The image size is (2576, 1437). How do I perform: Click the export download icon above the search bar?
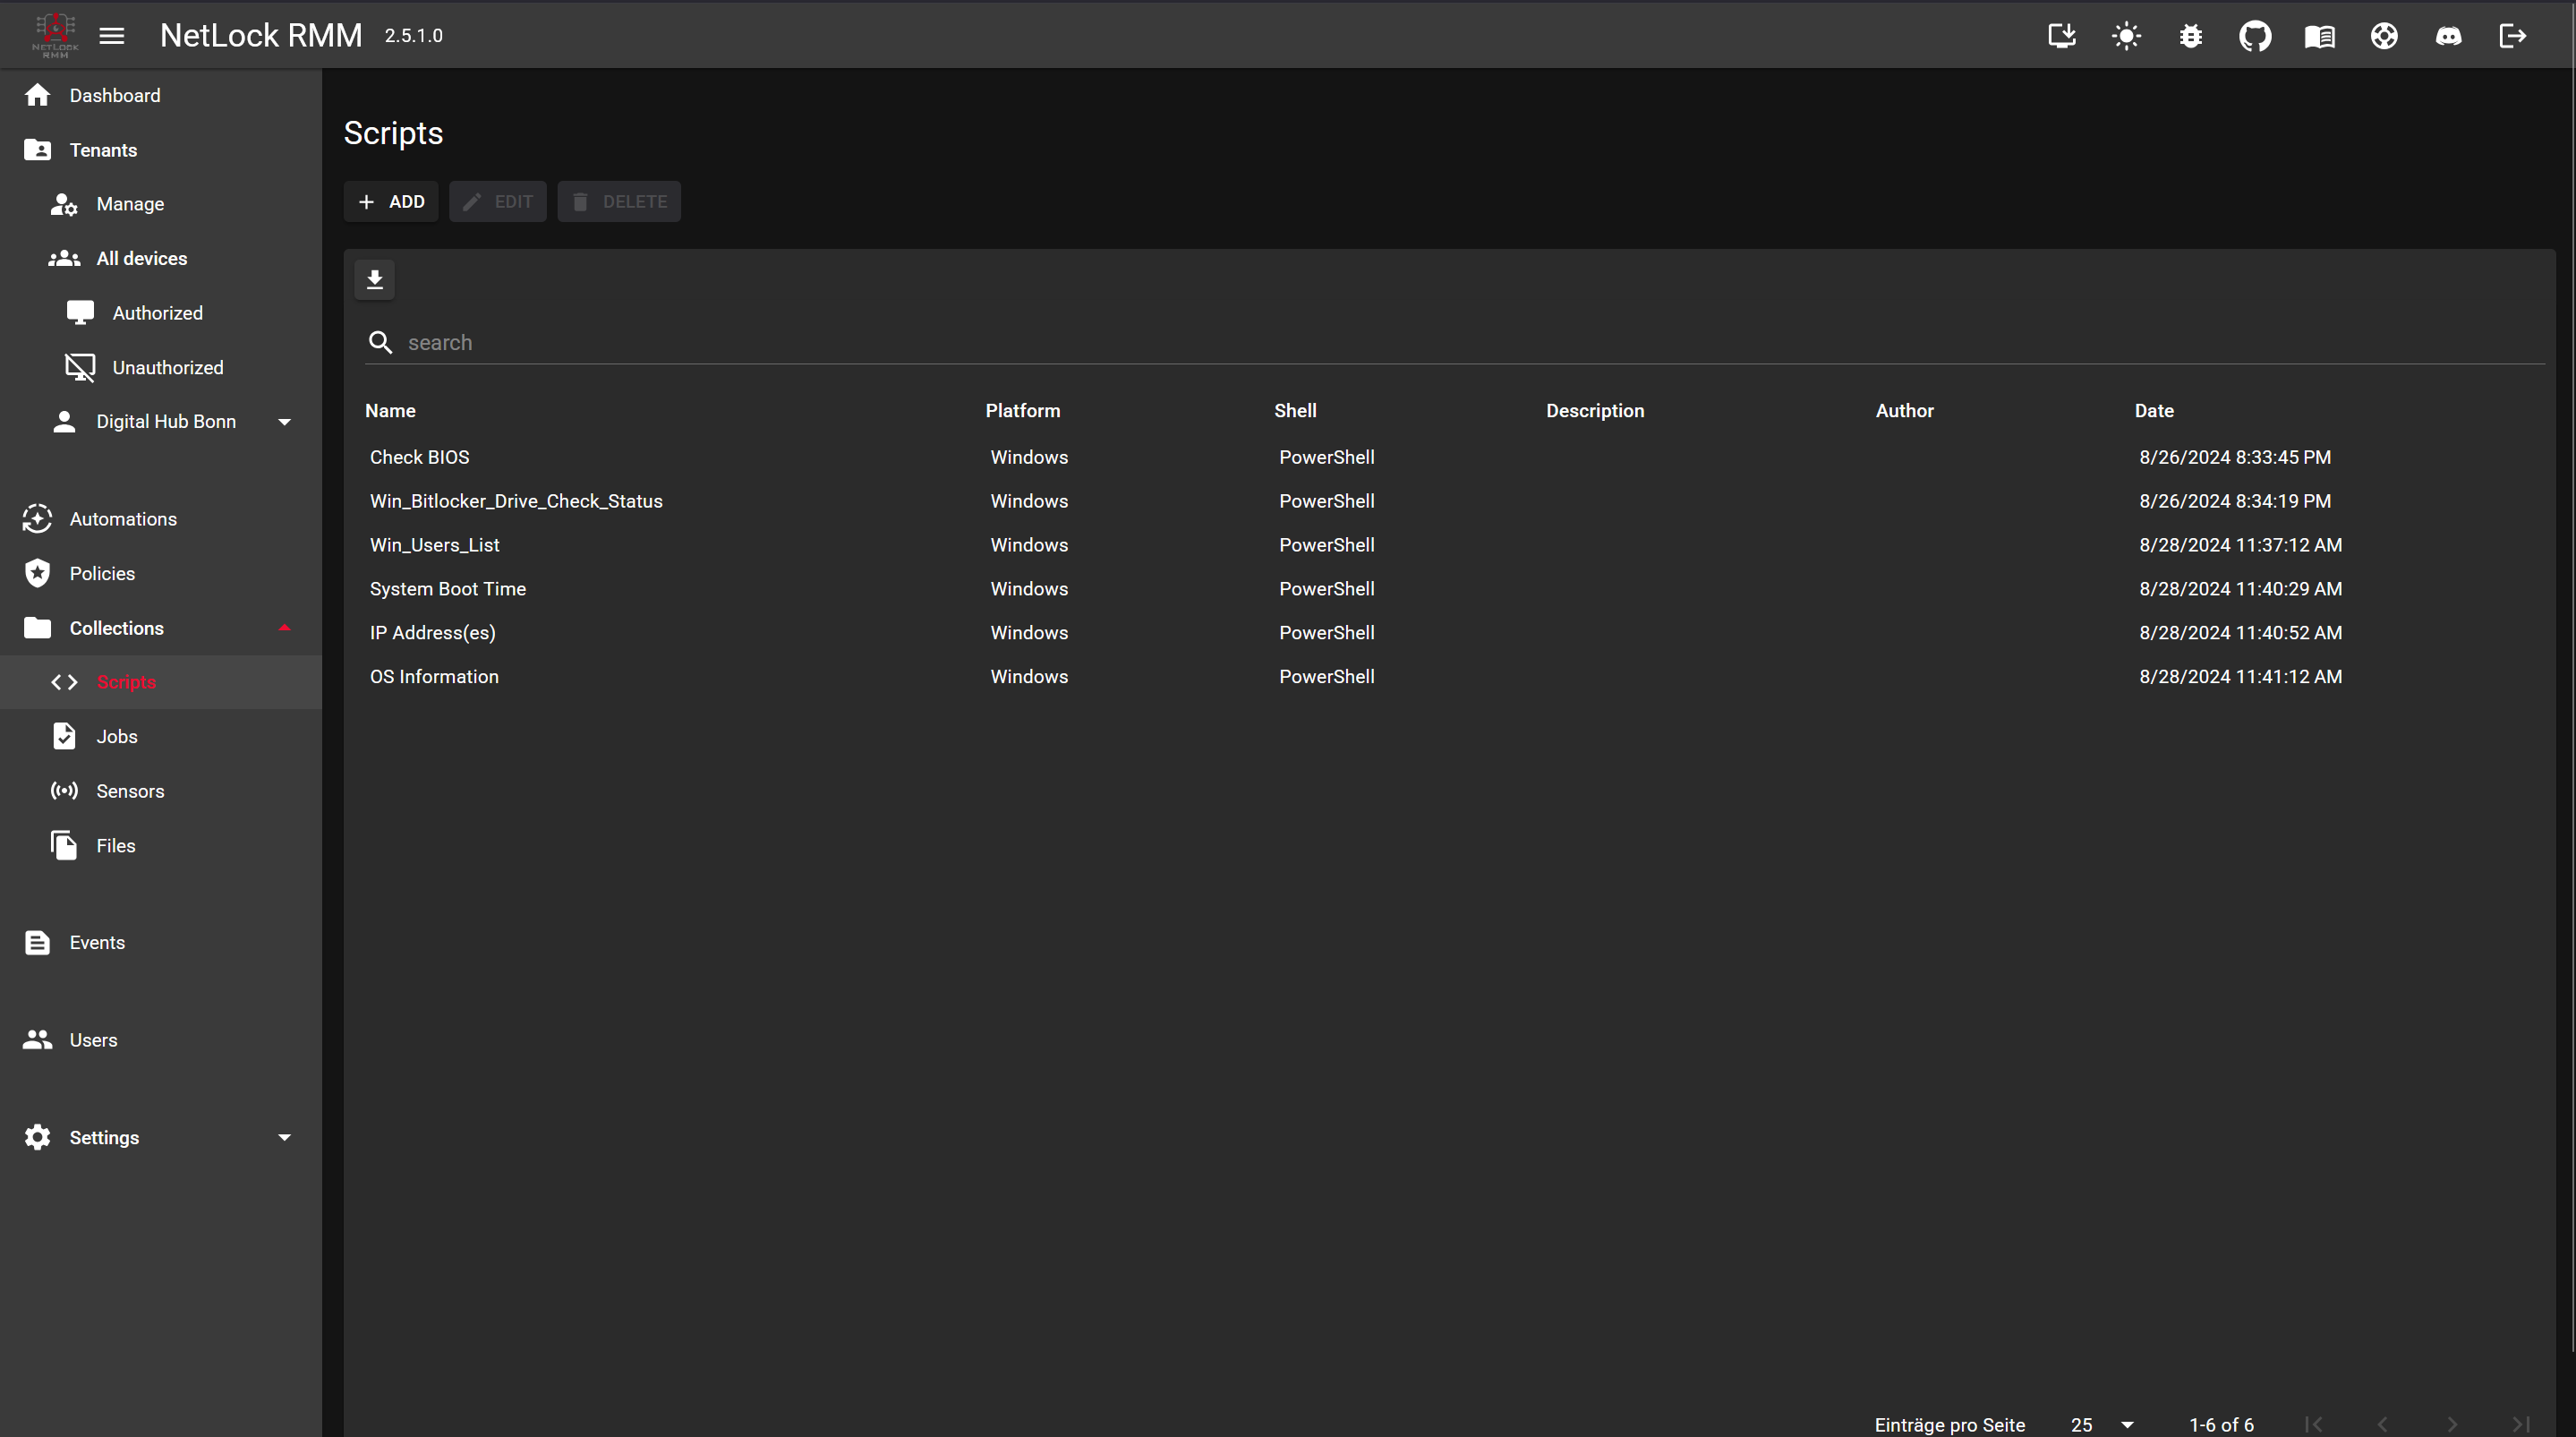pos(375,279)
